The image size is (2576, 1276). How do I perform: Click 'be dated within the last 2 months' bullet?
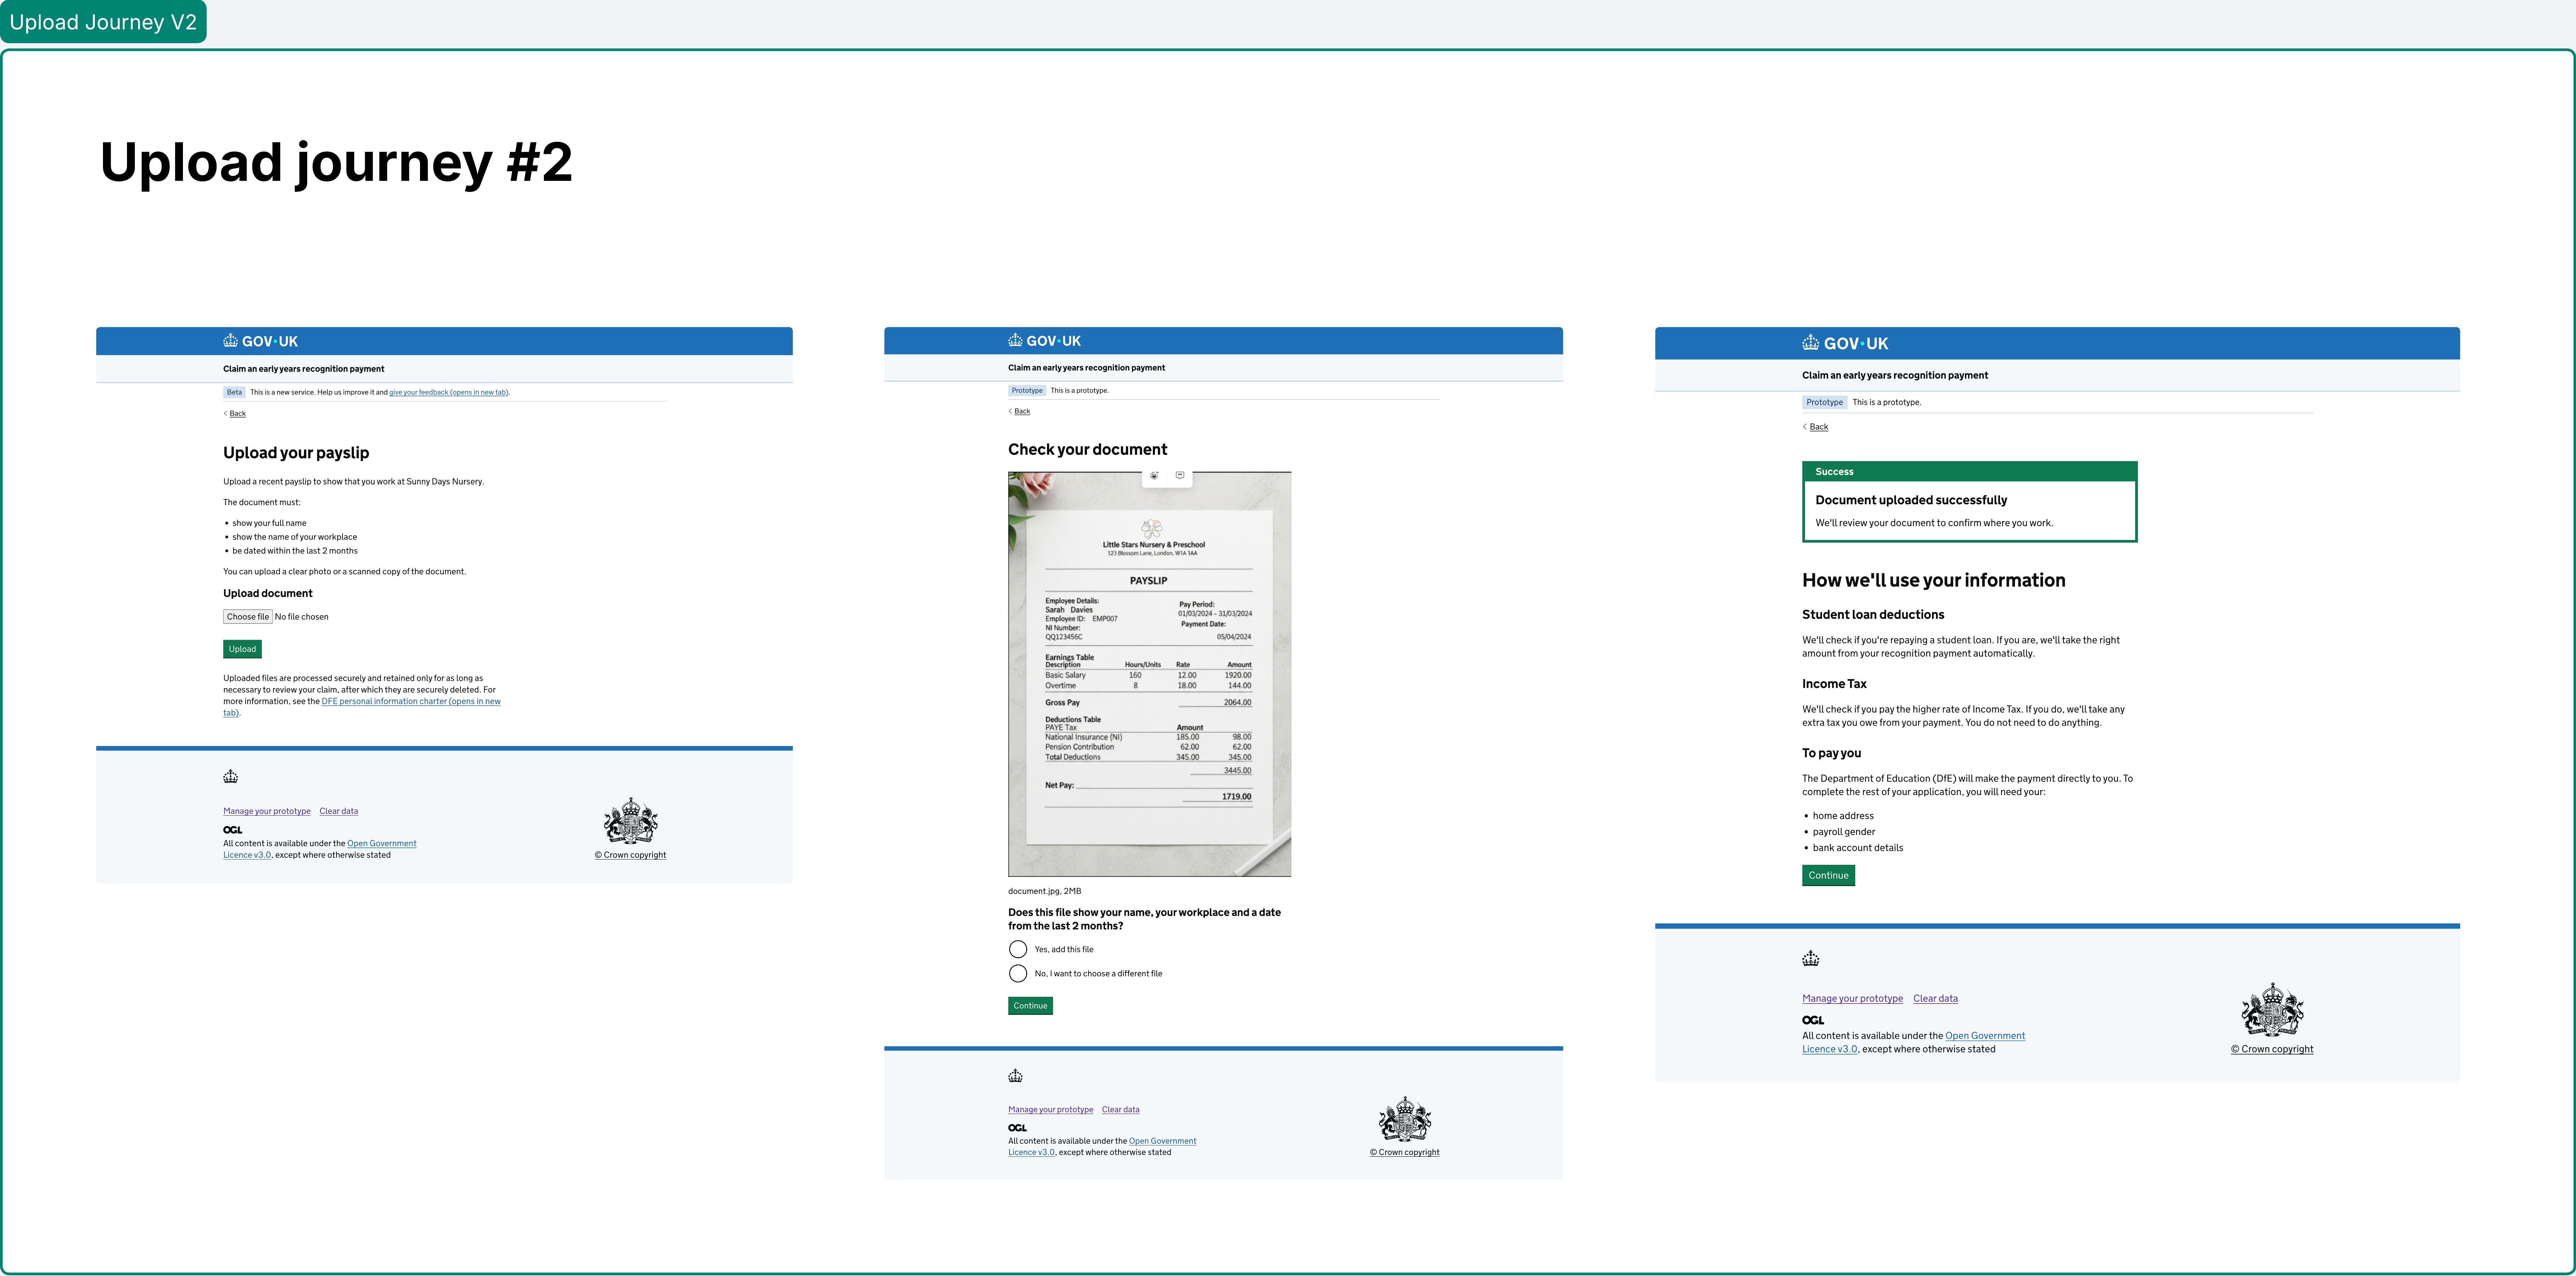pos(295,551)
